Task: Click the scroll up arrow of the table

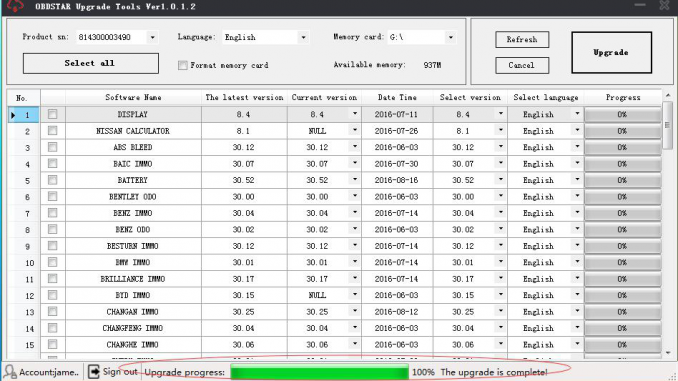Action: point(668,95)
